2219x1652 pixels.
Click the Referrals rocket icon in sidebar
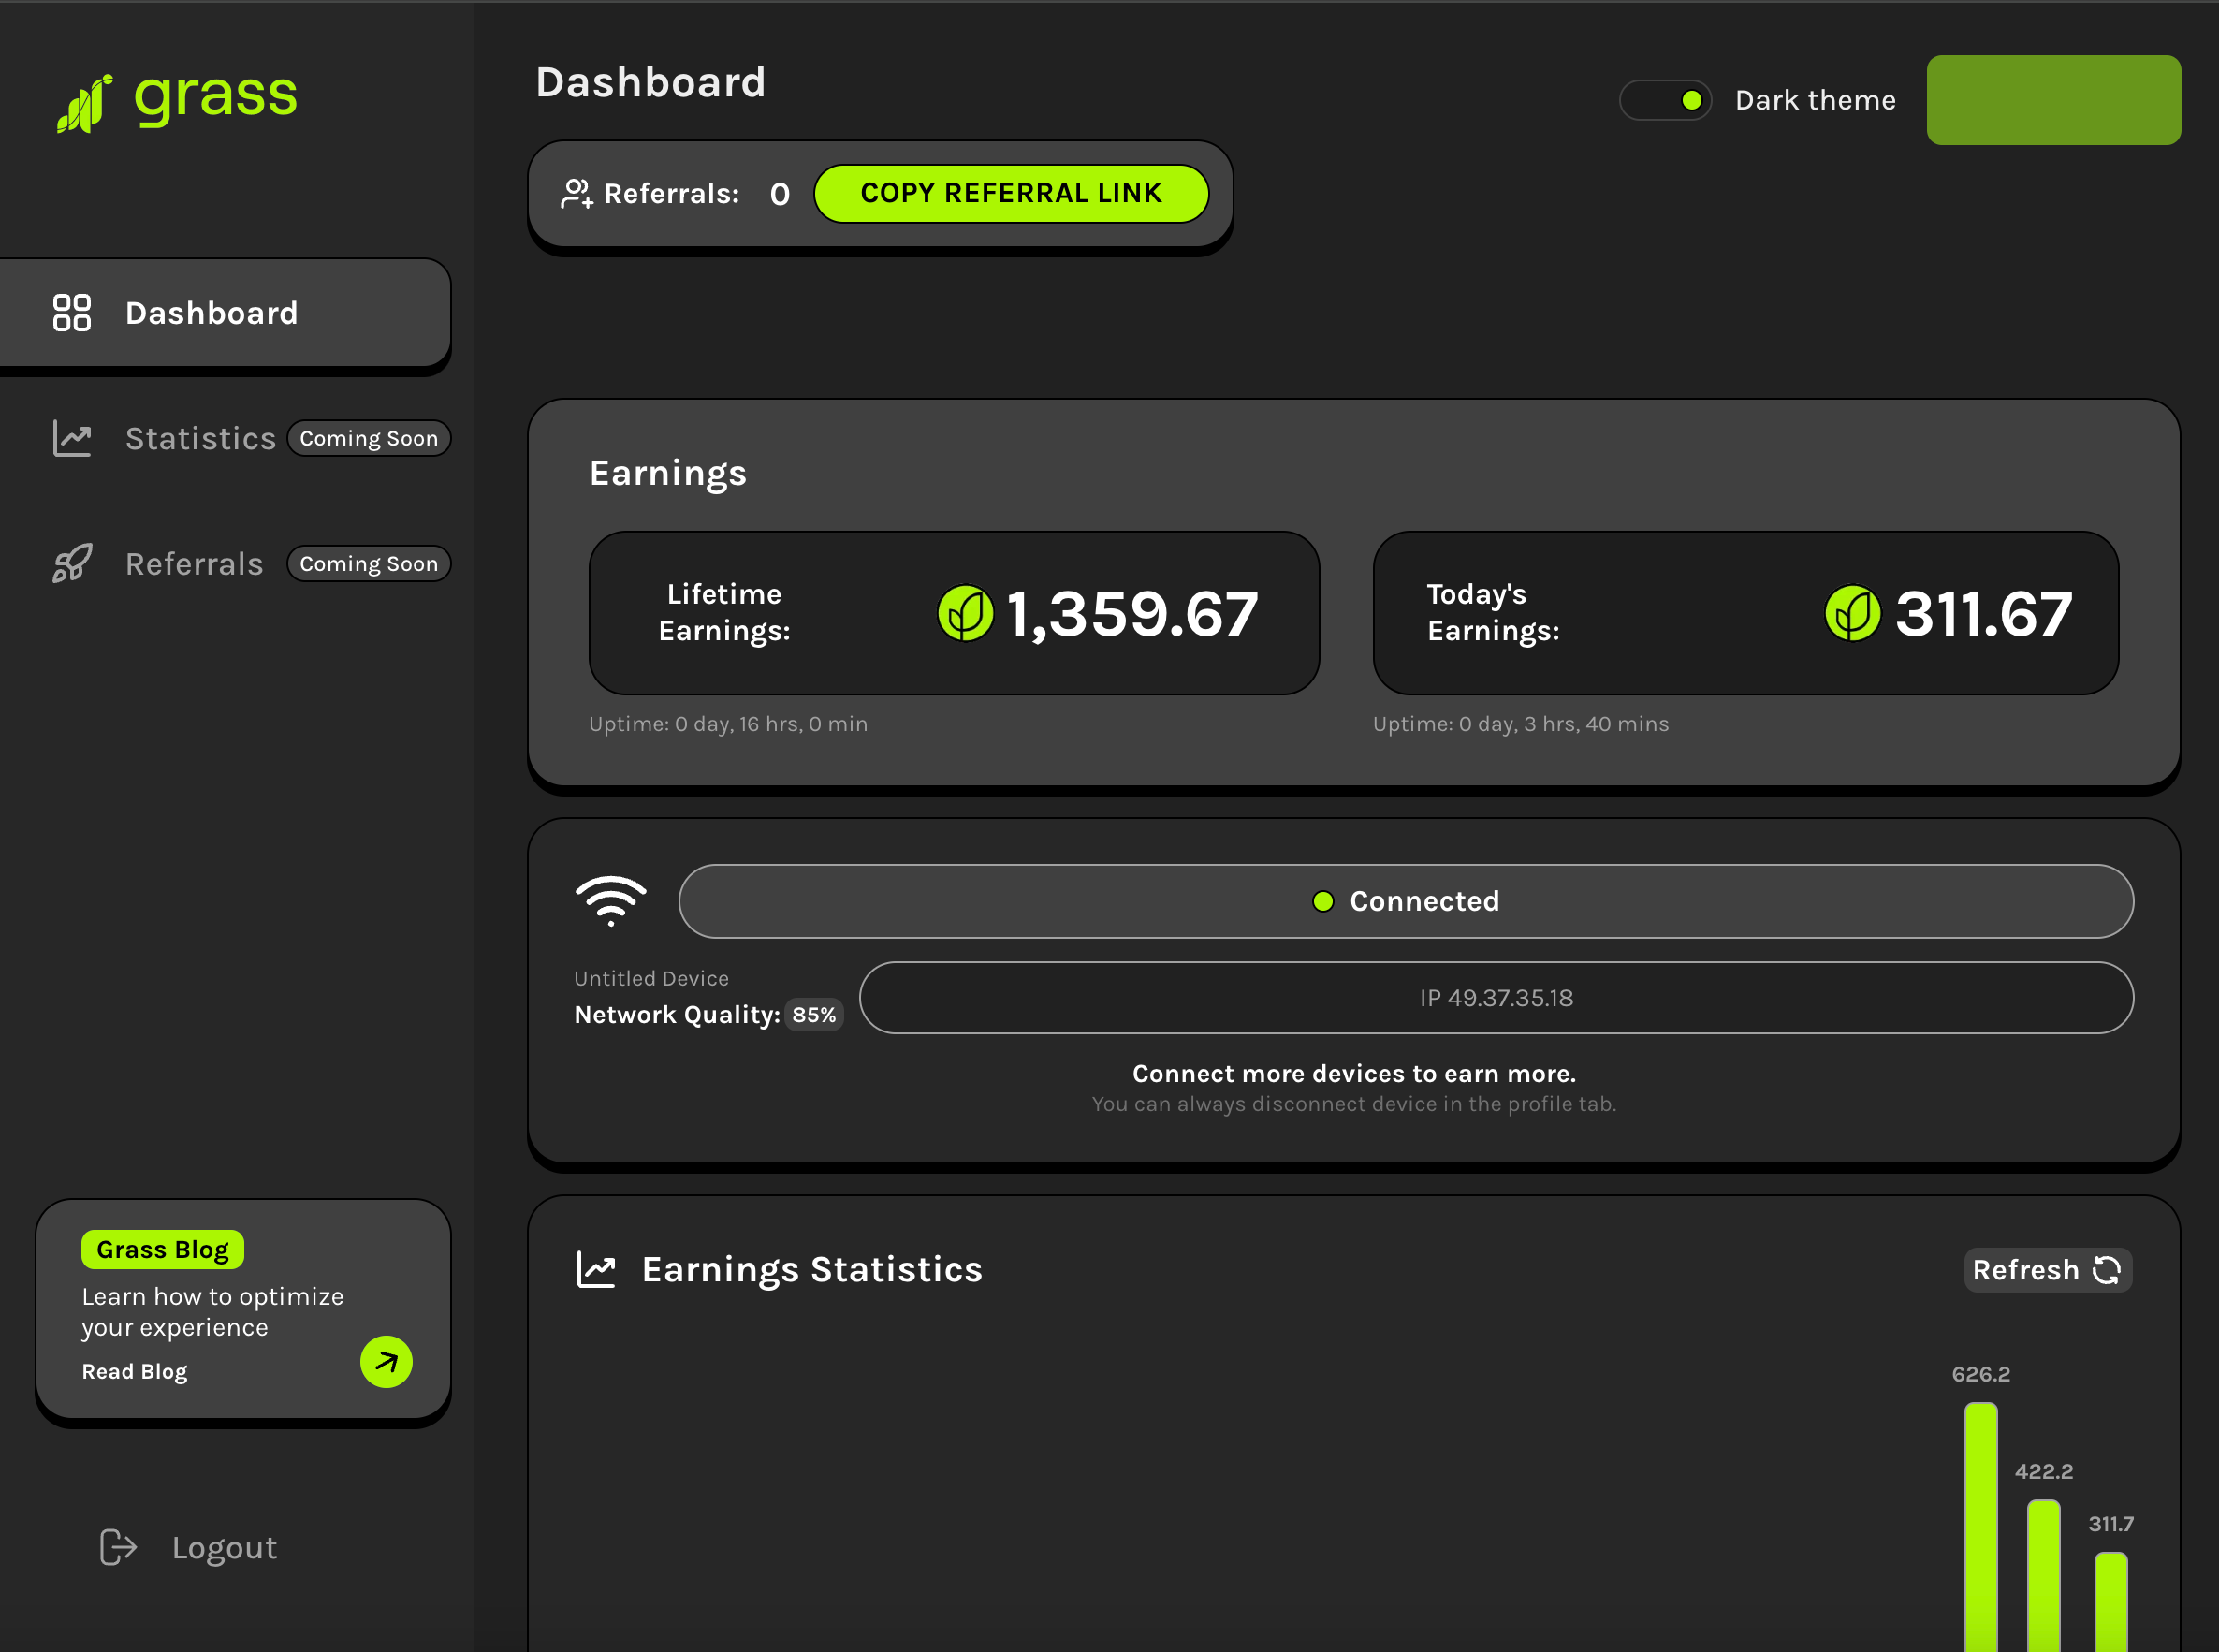[72, 563]
